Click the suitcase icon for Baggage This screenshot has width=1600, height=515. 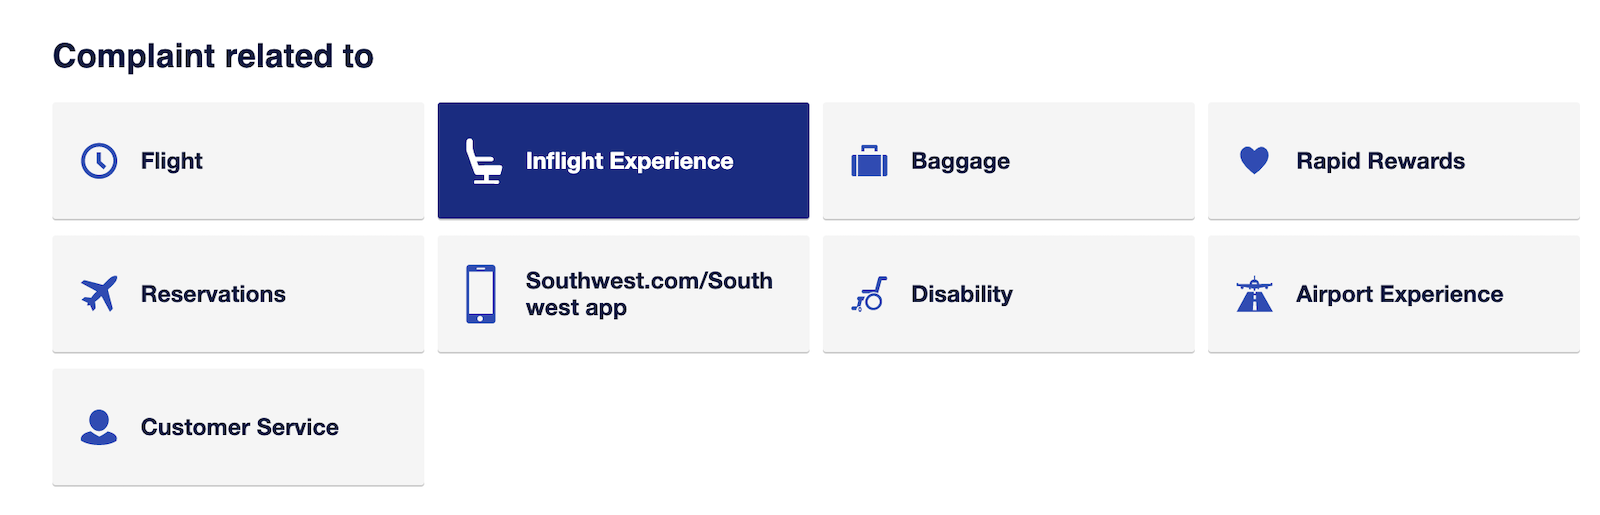tap(869, 161)
